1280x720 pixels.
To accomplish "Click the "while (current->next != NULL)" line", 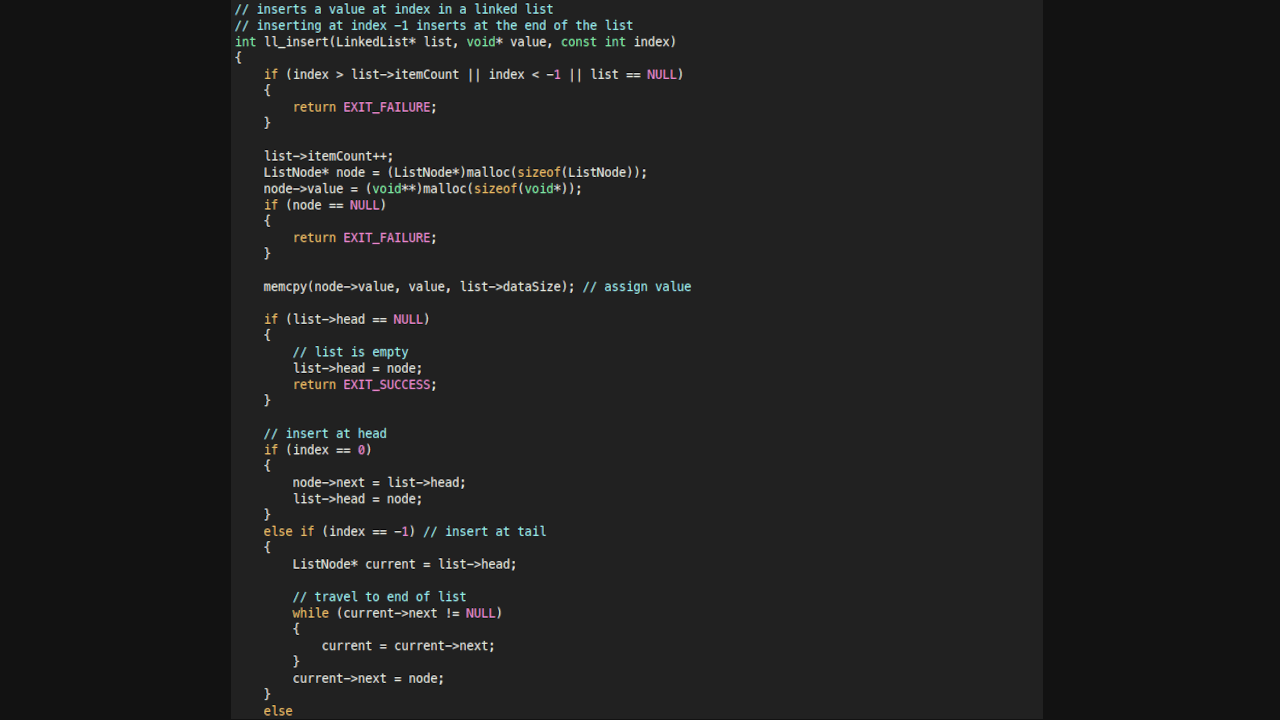I will pos(398,613).
